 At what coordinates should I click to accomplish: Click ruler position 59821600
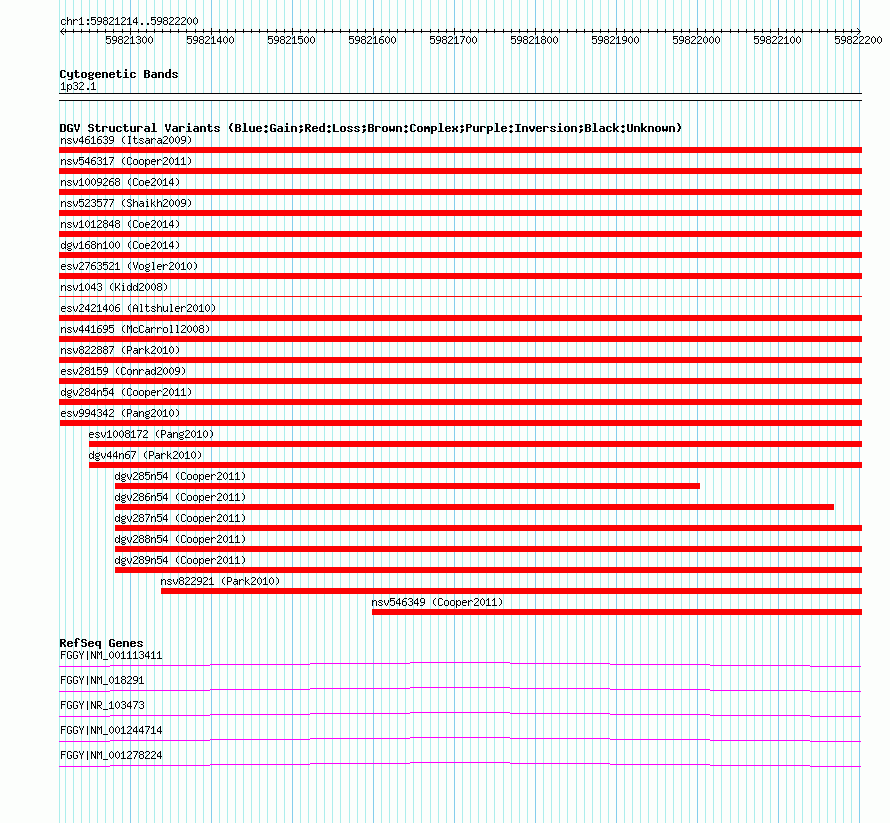372,40
